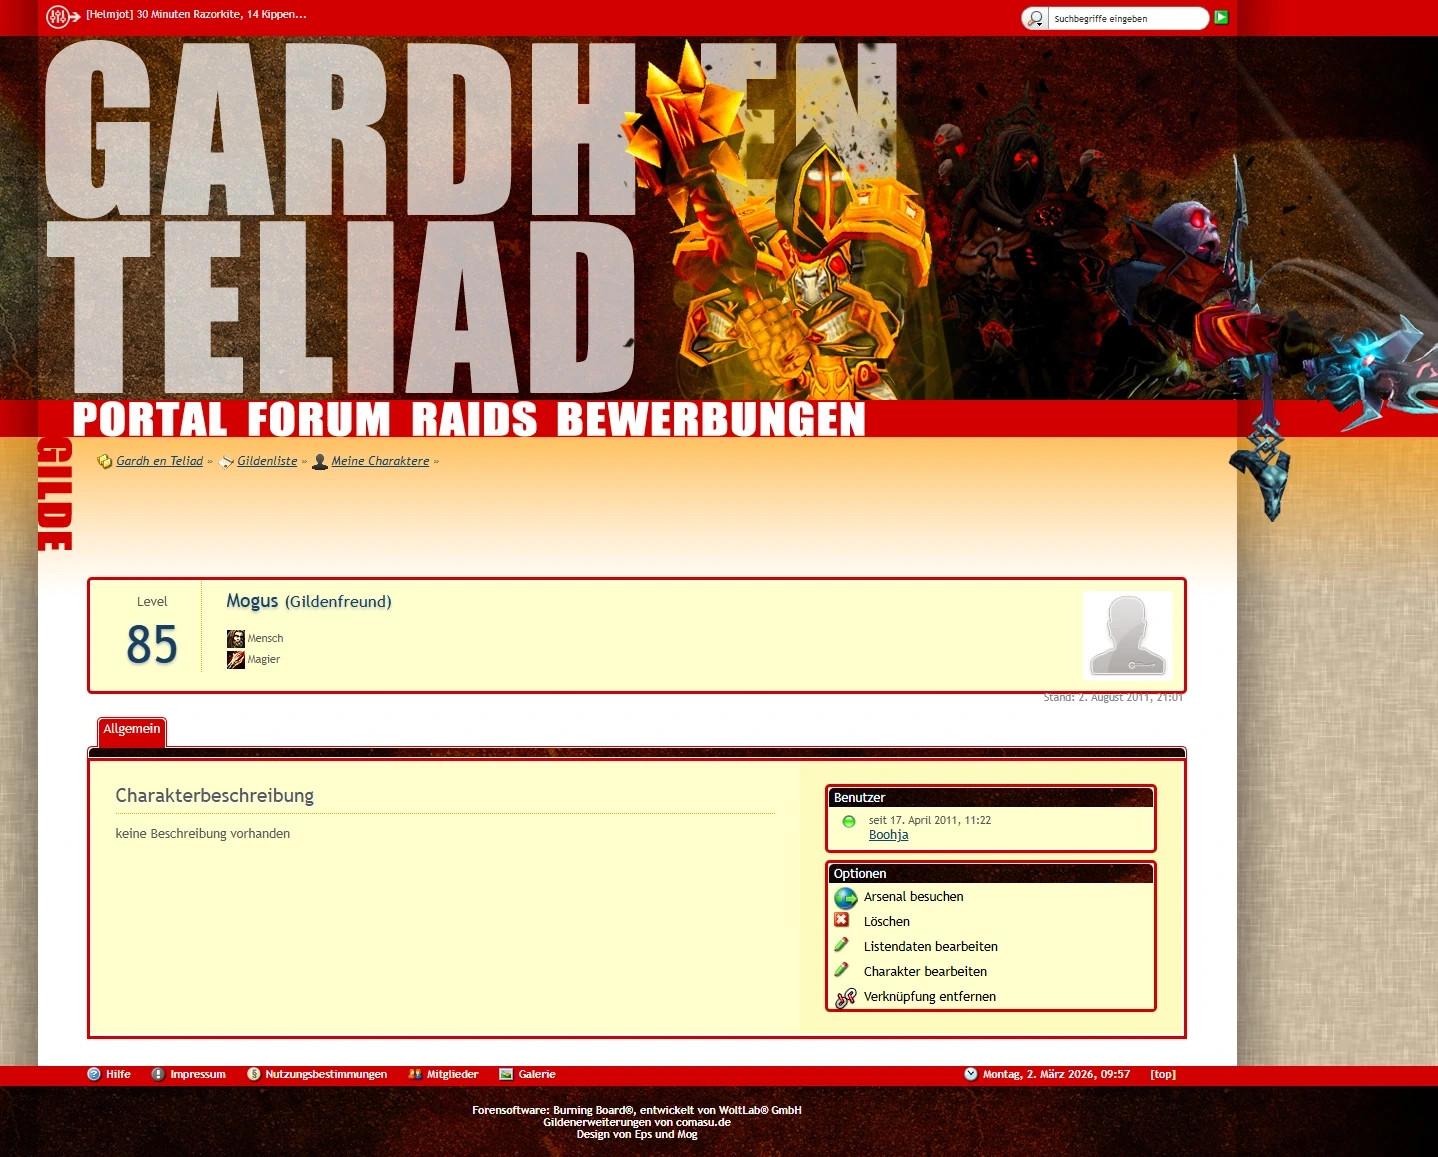
Task: Click the Arsenal besuchen globe icon
Action: point(846,898)
